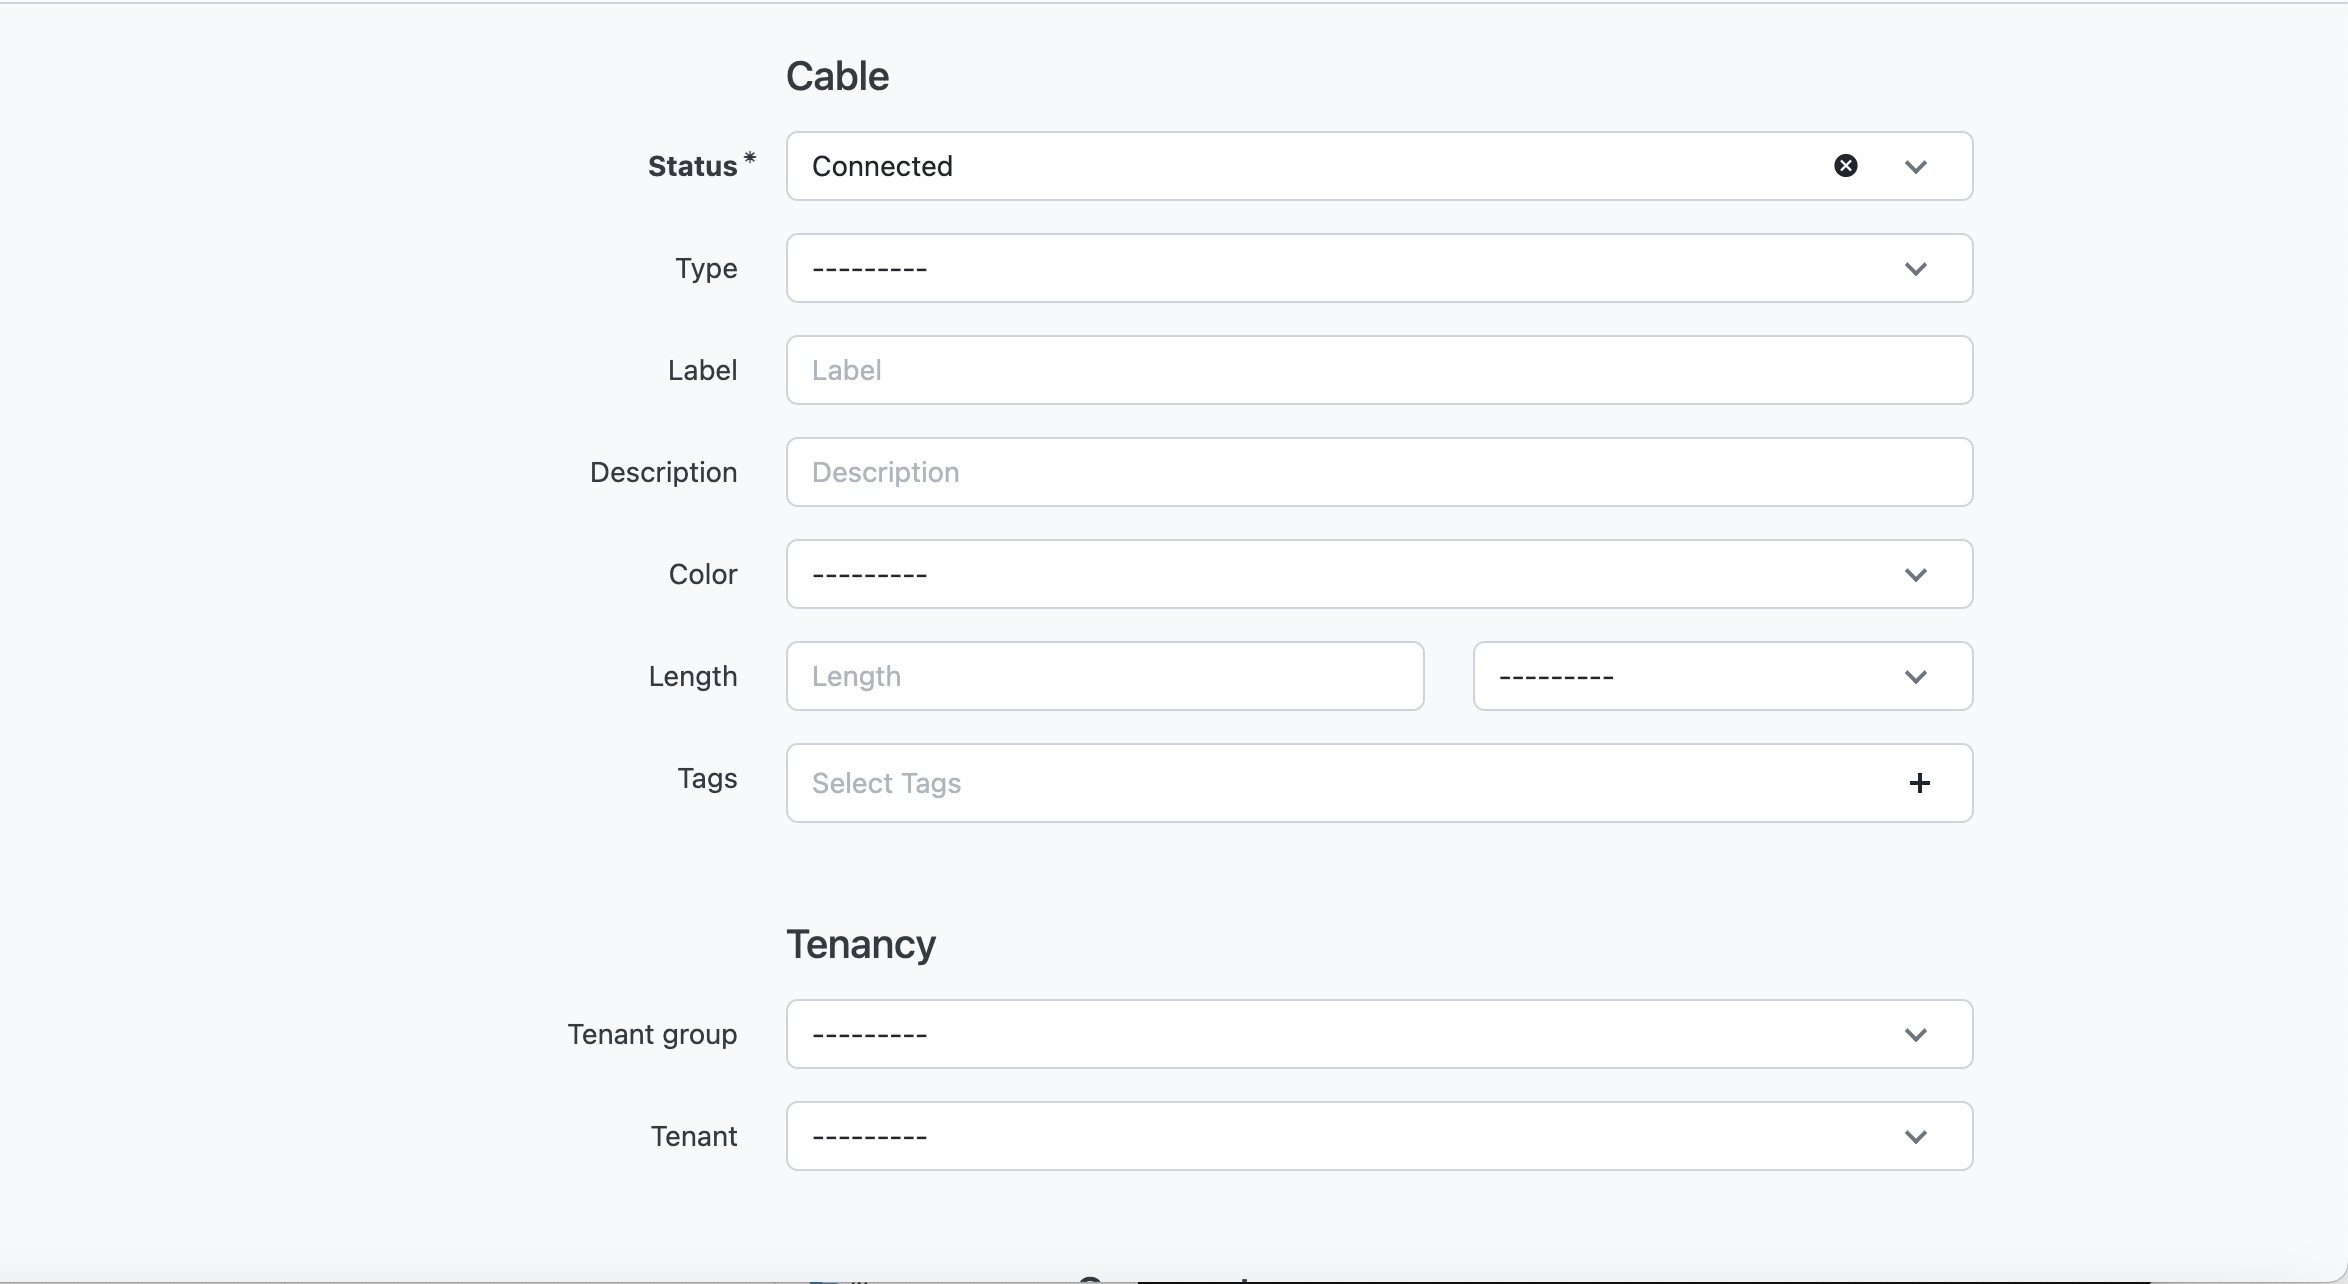The image size is (2348, 1284).
Task: Click the chevron arrow in Color field
Action: 1915,575
